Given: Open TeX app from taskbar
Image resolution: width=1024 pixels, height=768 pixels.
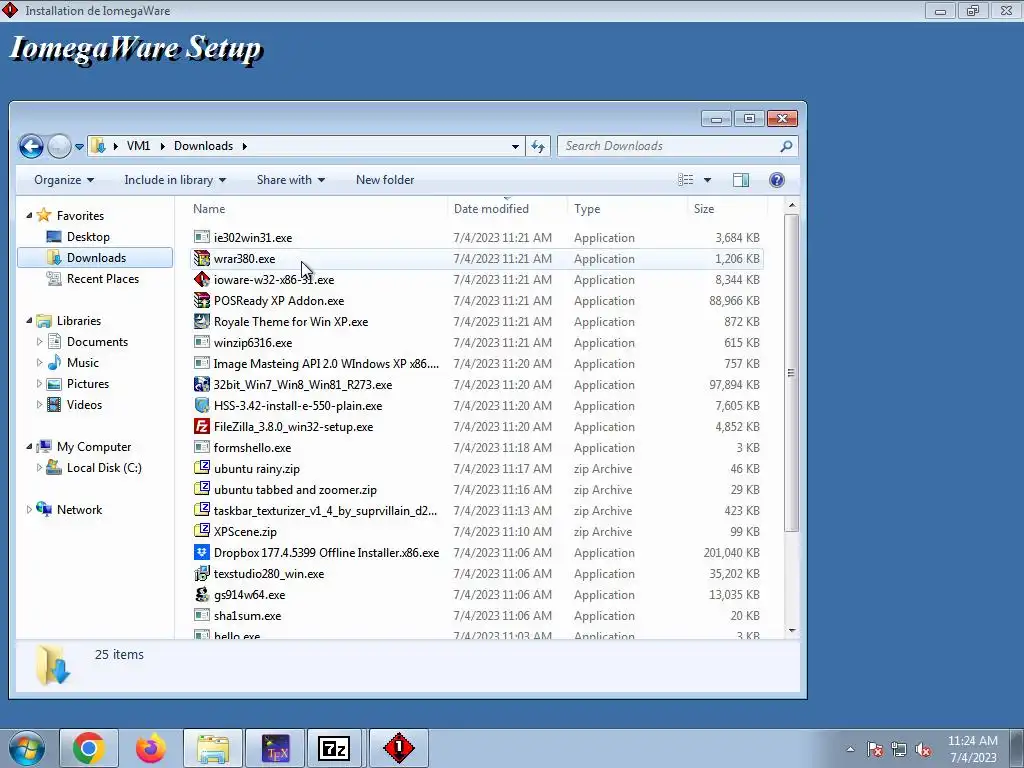Looking at the screenshot, I should 275,748.
